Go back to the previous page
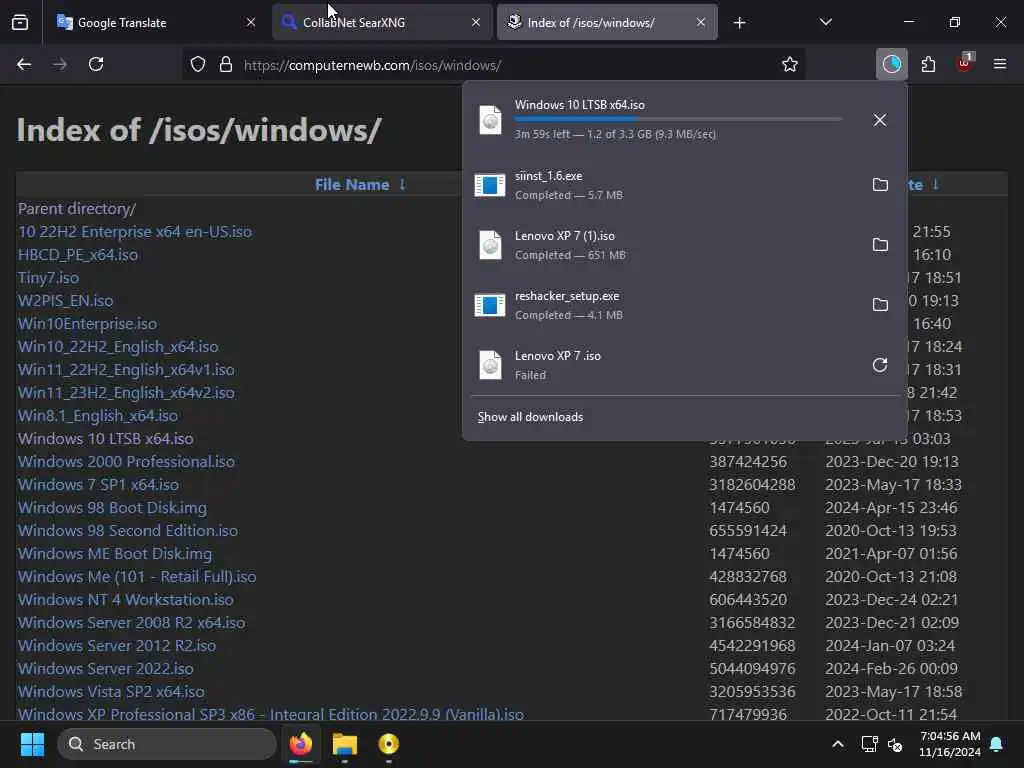Viewport: 1024px width, 768px height. 24,64
